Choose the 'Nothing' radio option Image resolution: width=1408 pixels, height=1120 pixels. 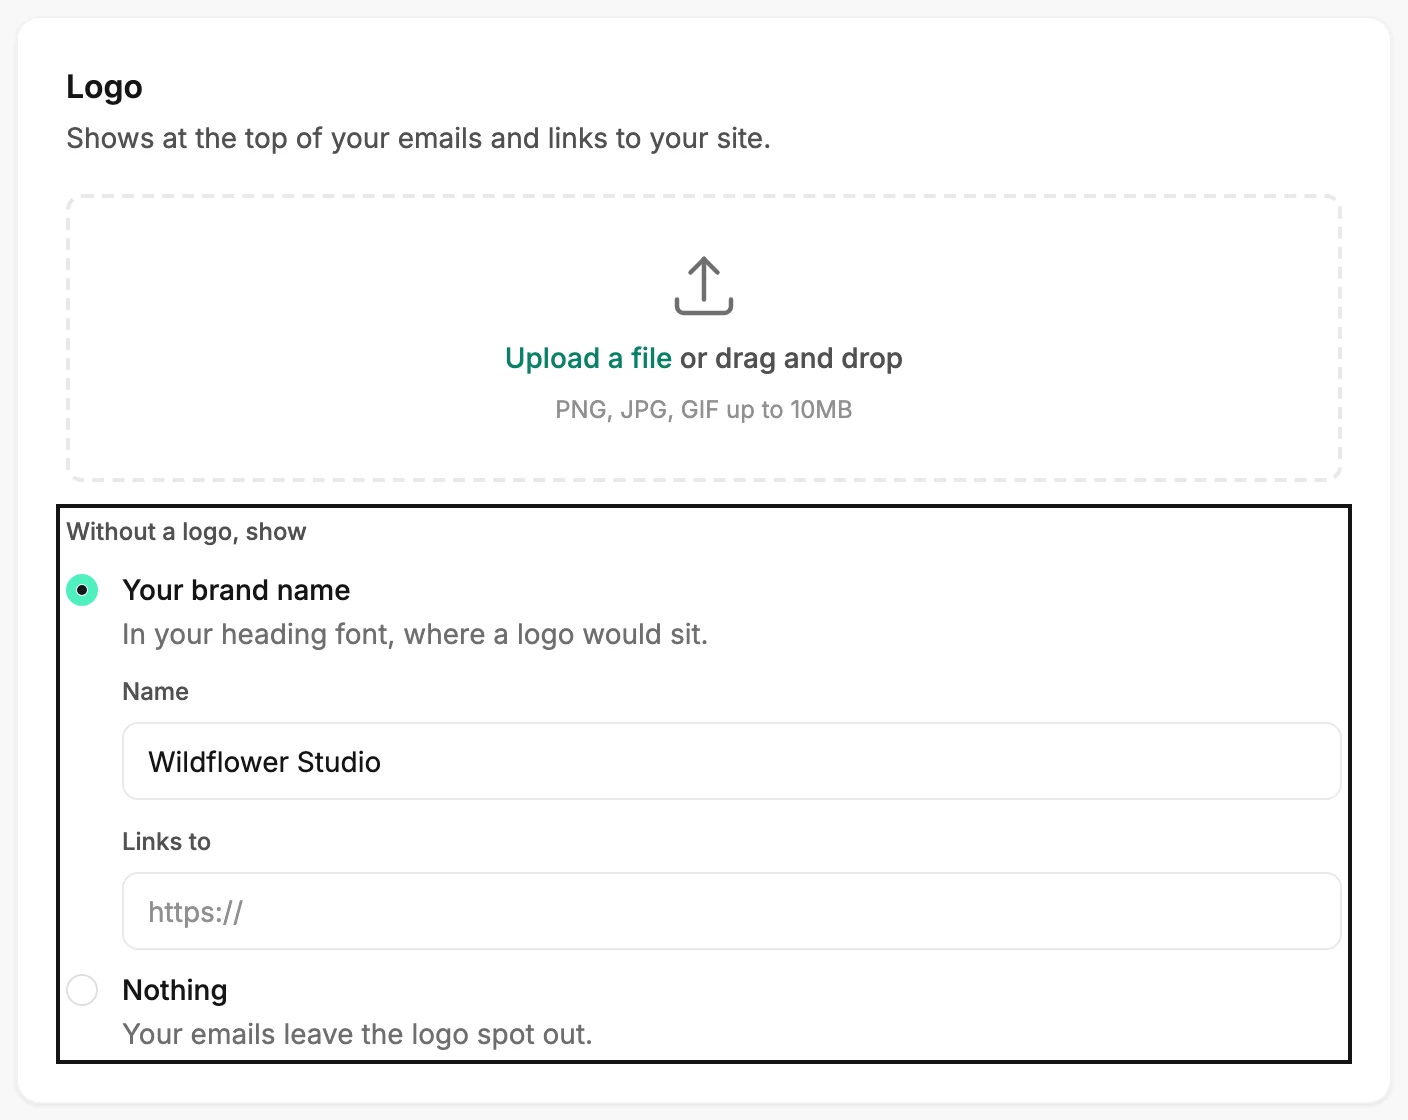(82, 990)
